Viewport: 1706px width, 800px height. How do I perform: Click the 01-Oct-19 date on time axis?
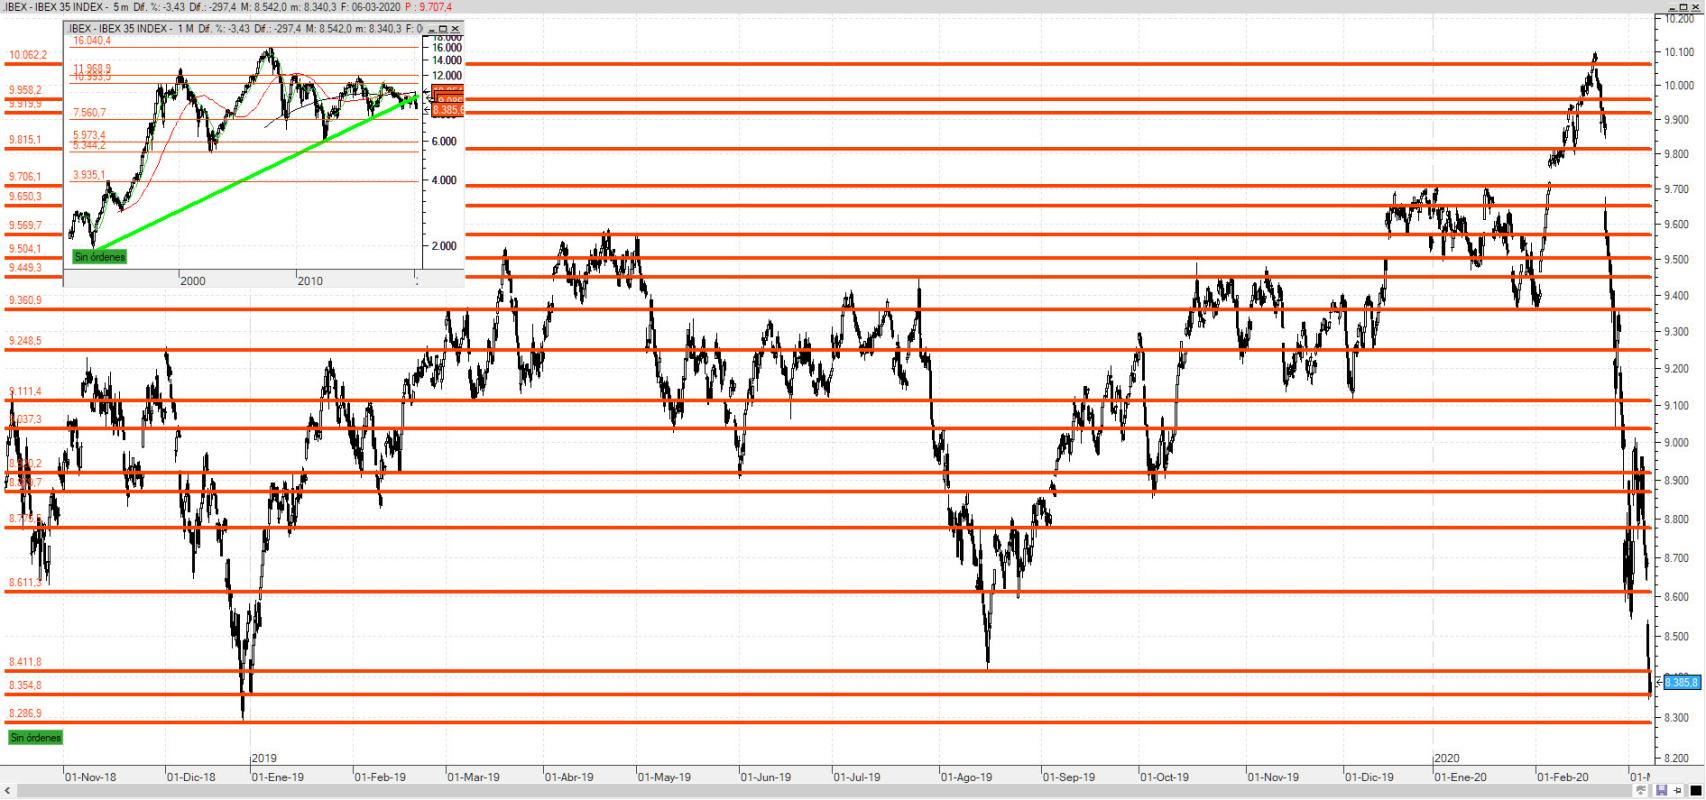pos(1165,776)
